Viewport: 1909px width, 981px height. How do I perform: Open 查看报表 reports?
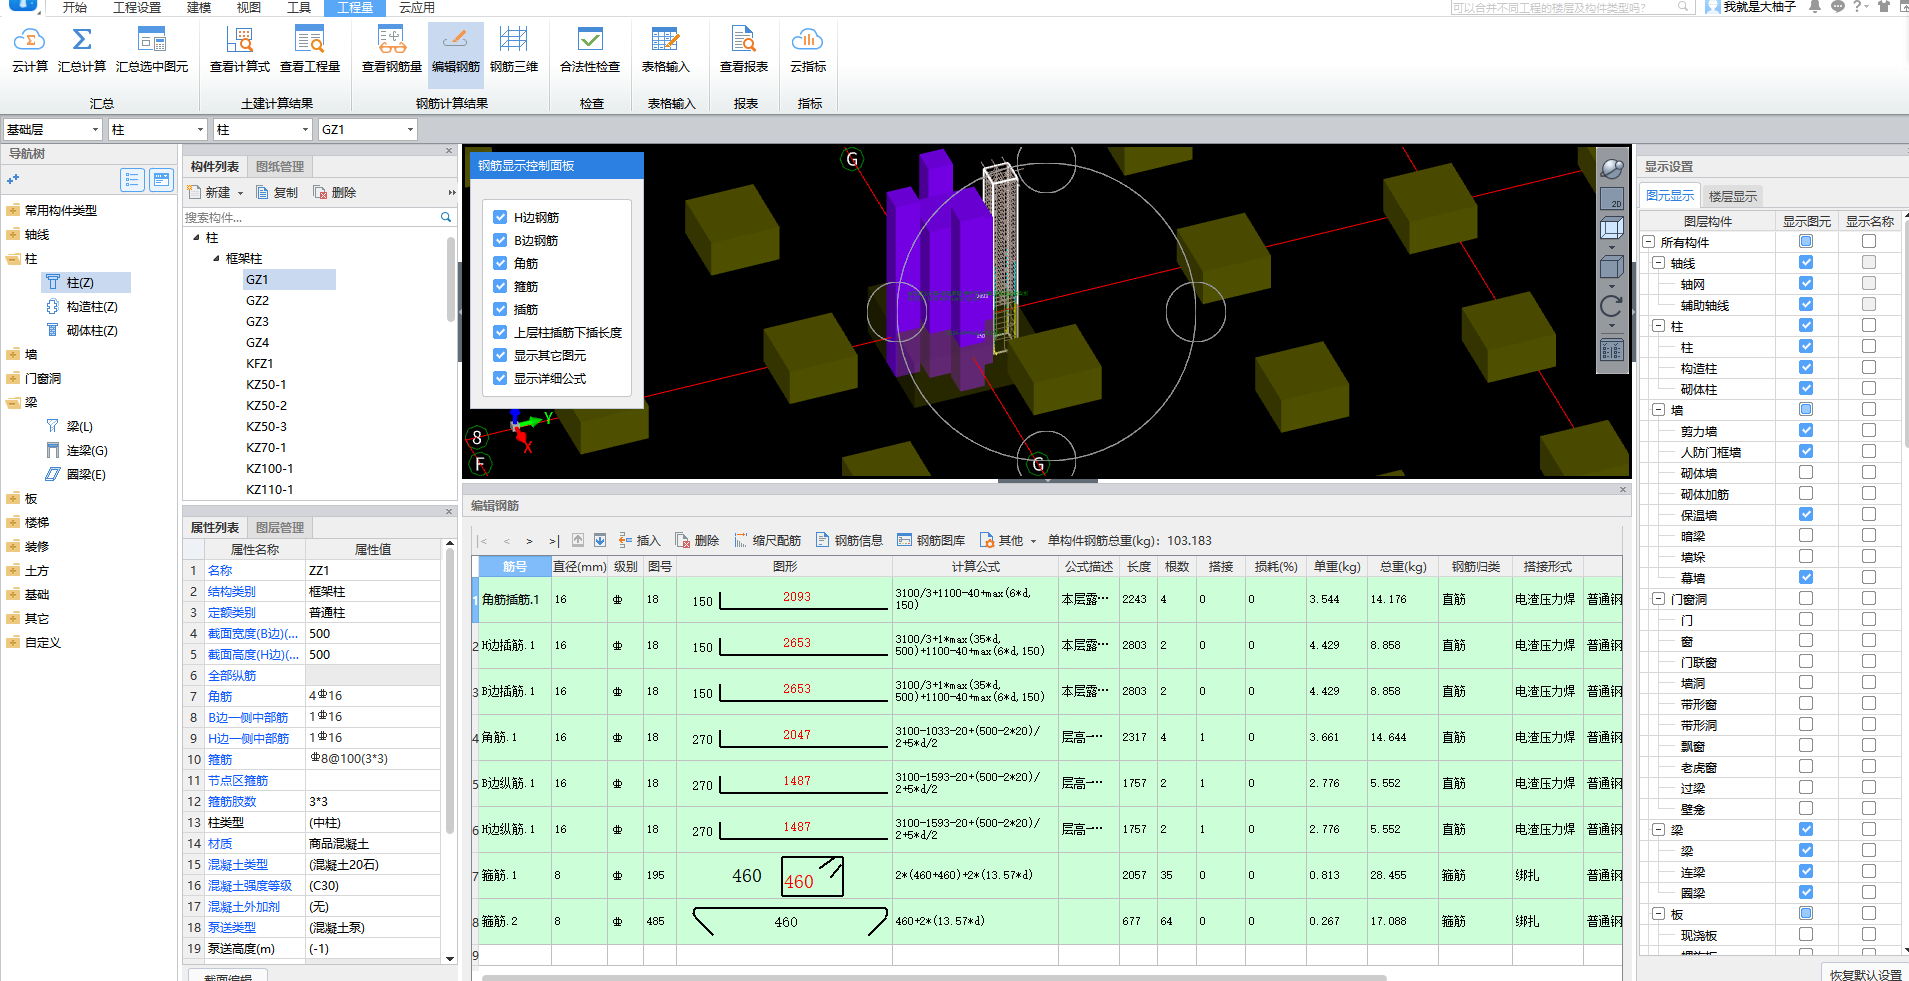point(744,50)
